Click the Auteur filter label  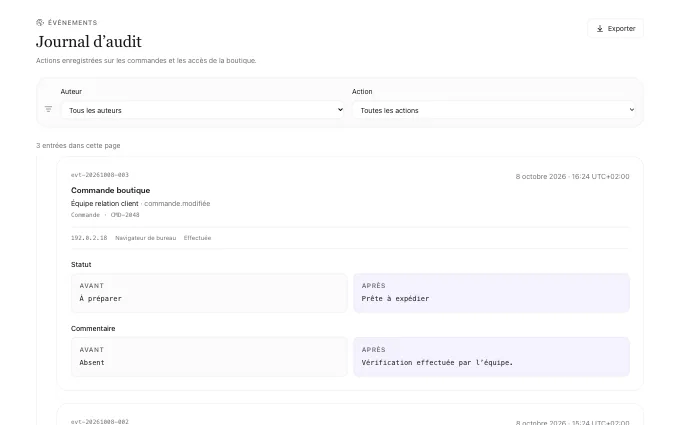(x=71, y=92)
